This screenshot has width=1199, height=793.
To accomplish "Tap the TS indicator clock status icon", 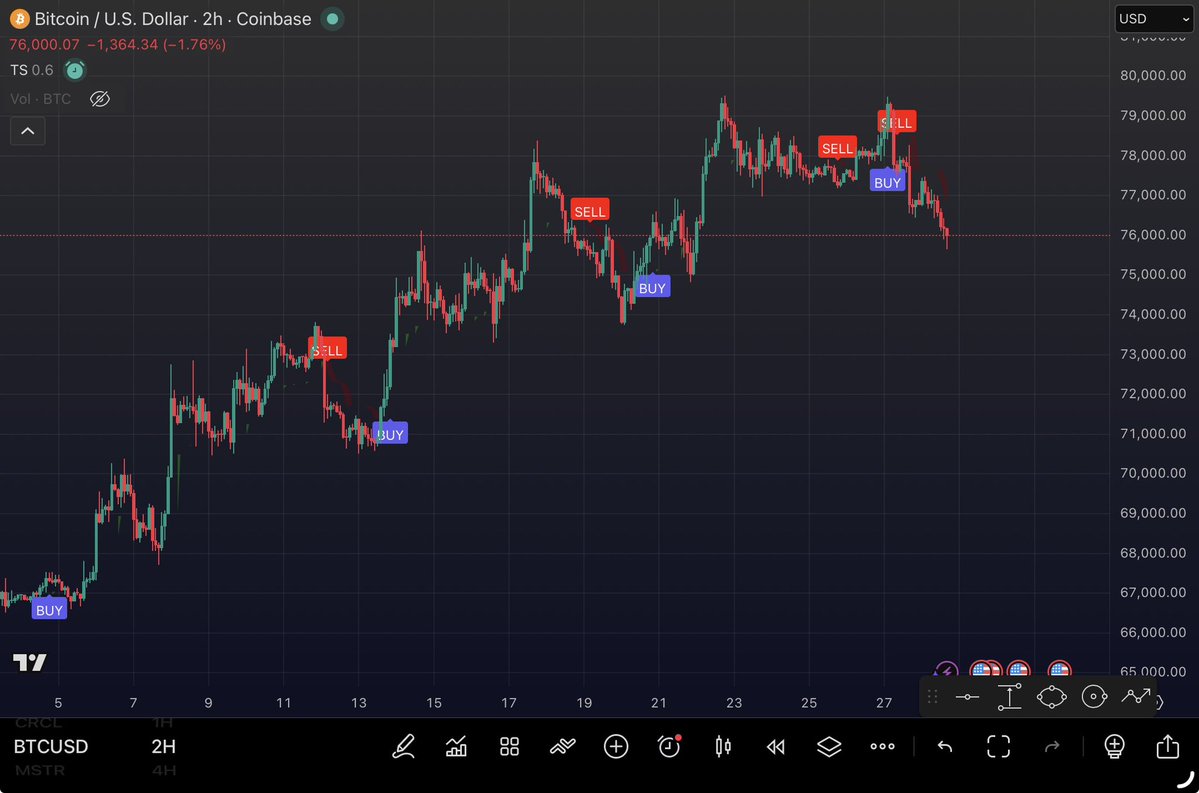I will 74,70.
